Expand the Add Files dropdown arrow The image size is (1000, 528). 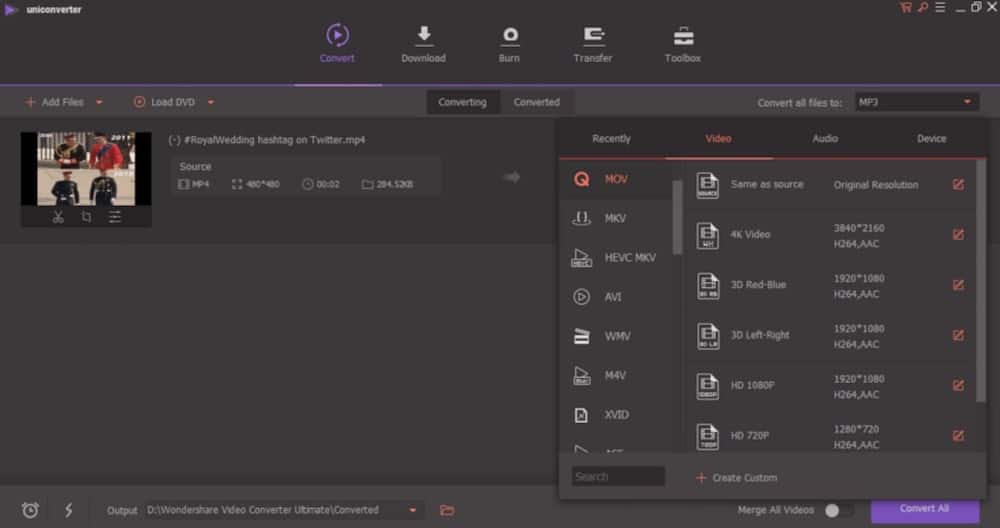(x=99, y=102)
